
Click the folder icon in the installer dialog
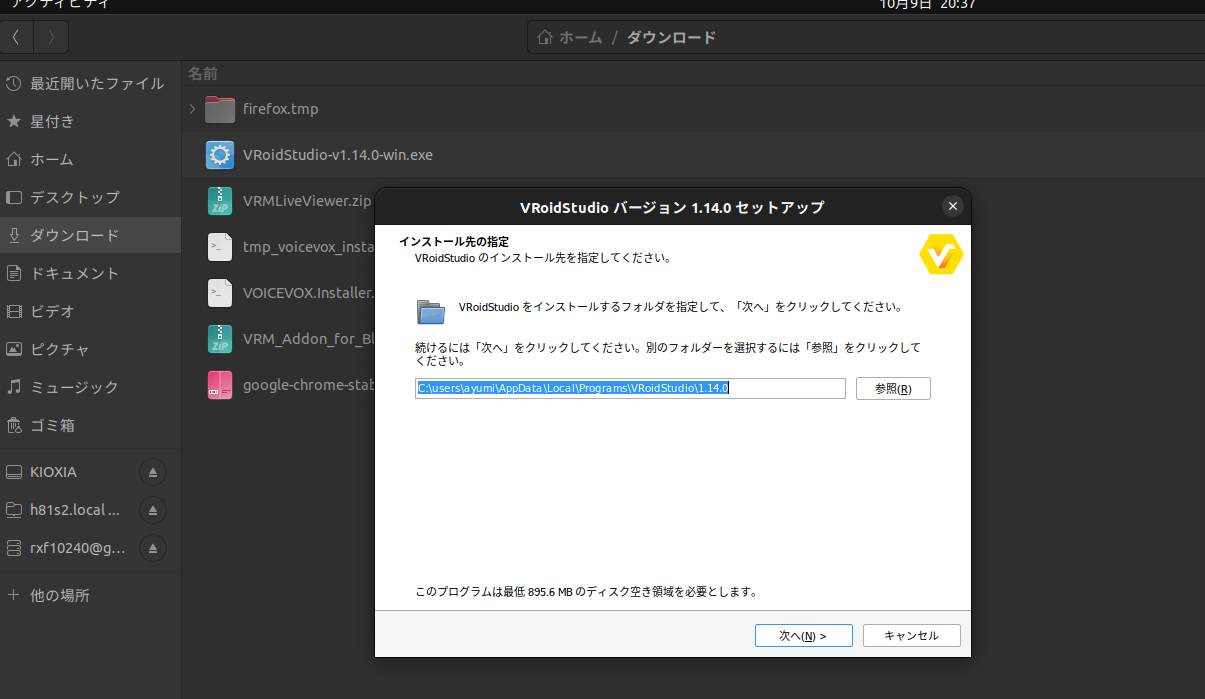pyautogui.click(x=431, y=312)
